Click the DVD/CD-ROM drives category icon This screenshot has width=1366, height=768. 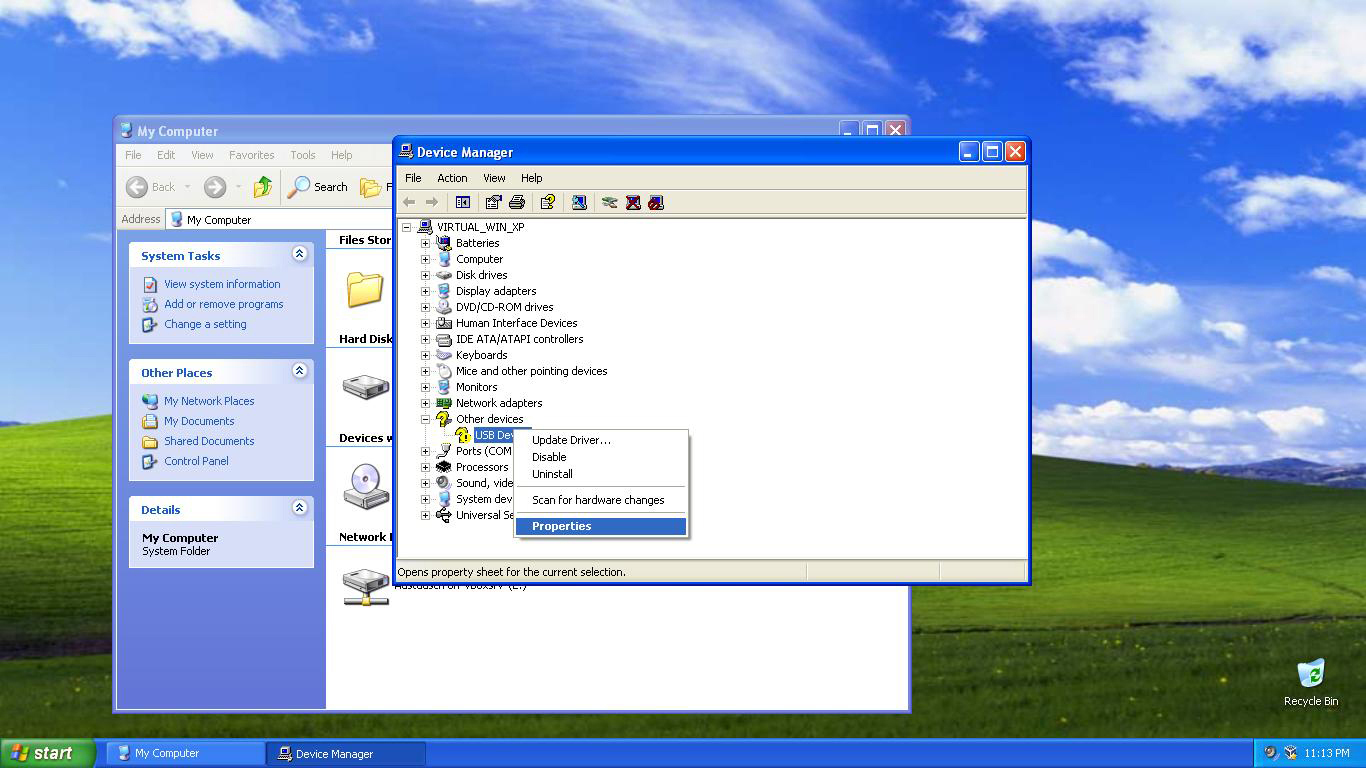444,307
